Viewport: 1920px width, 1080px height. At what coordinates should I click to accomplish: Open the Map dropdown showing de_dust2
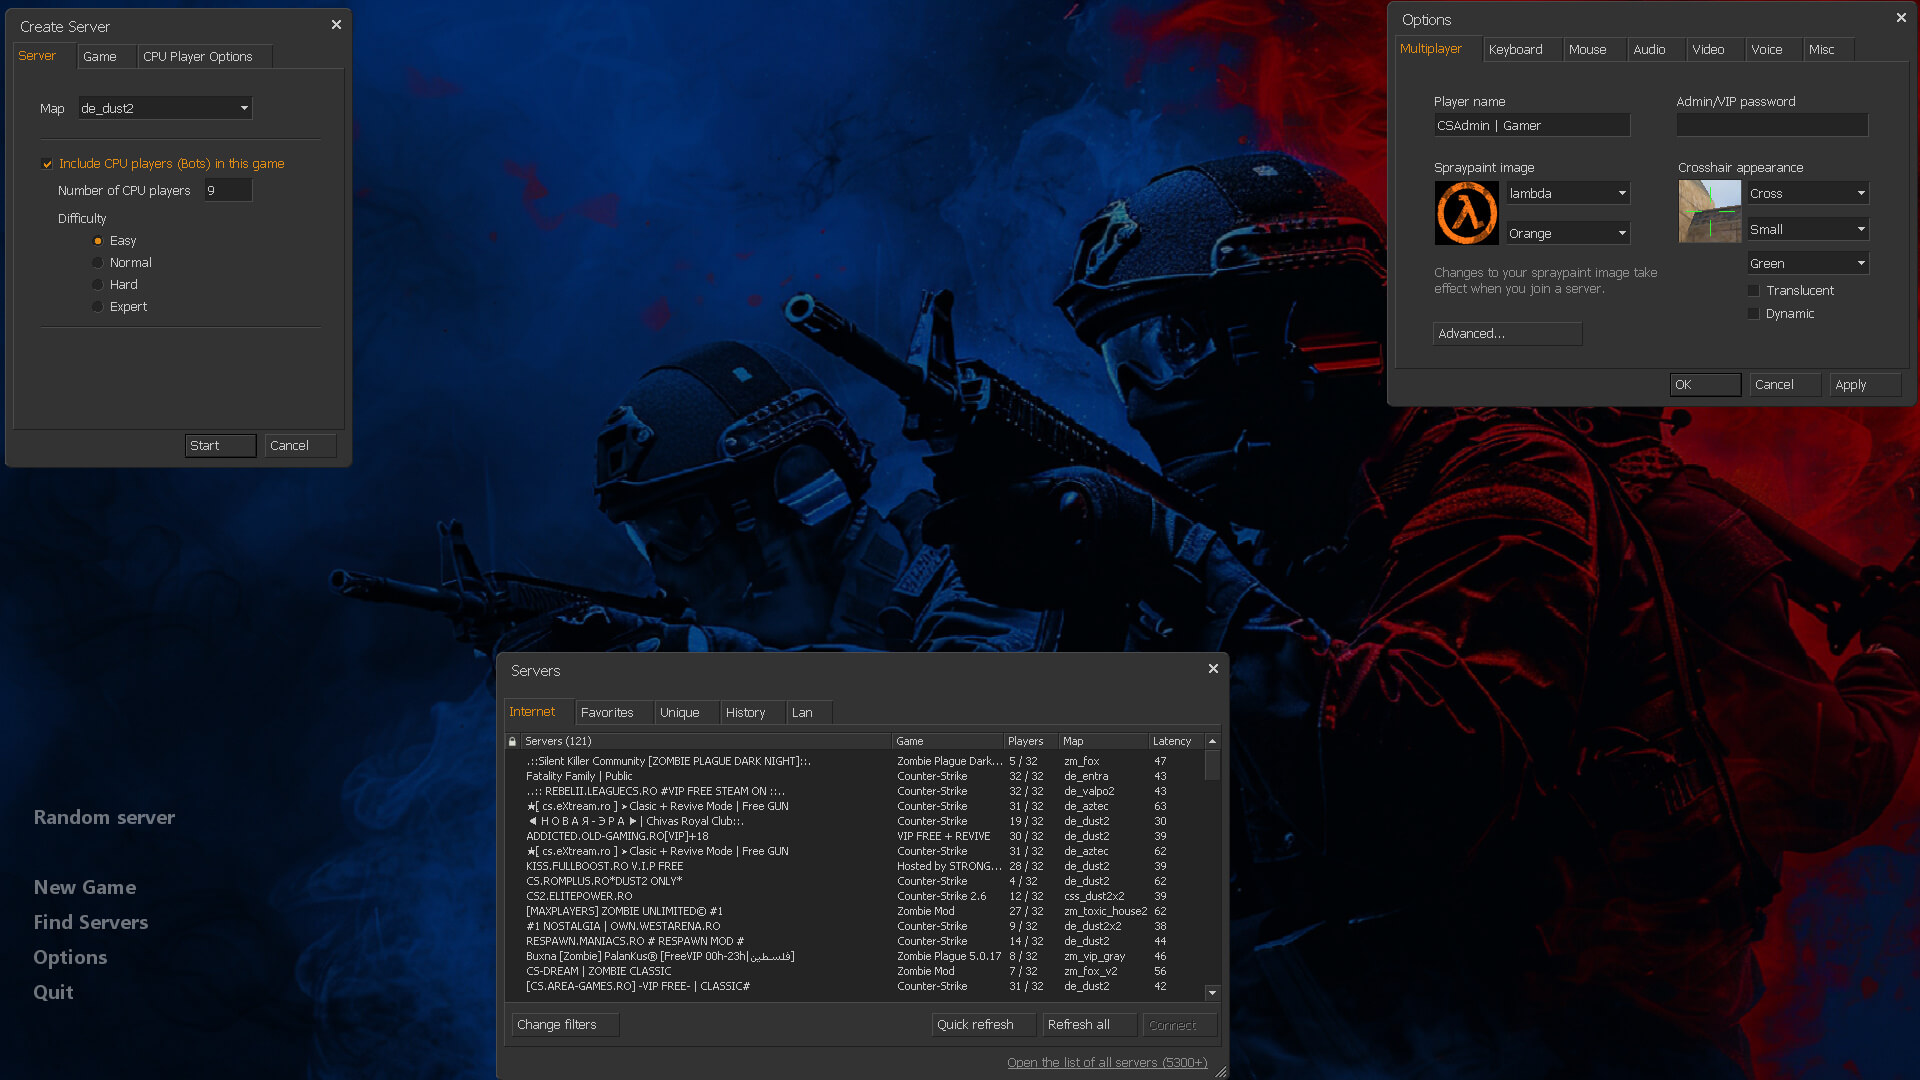click(x=165, y=108)
